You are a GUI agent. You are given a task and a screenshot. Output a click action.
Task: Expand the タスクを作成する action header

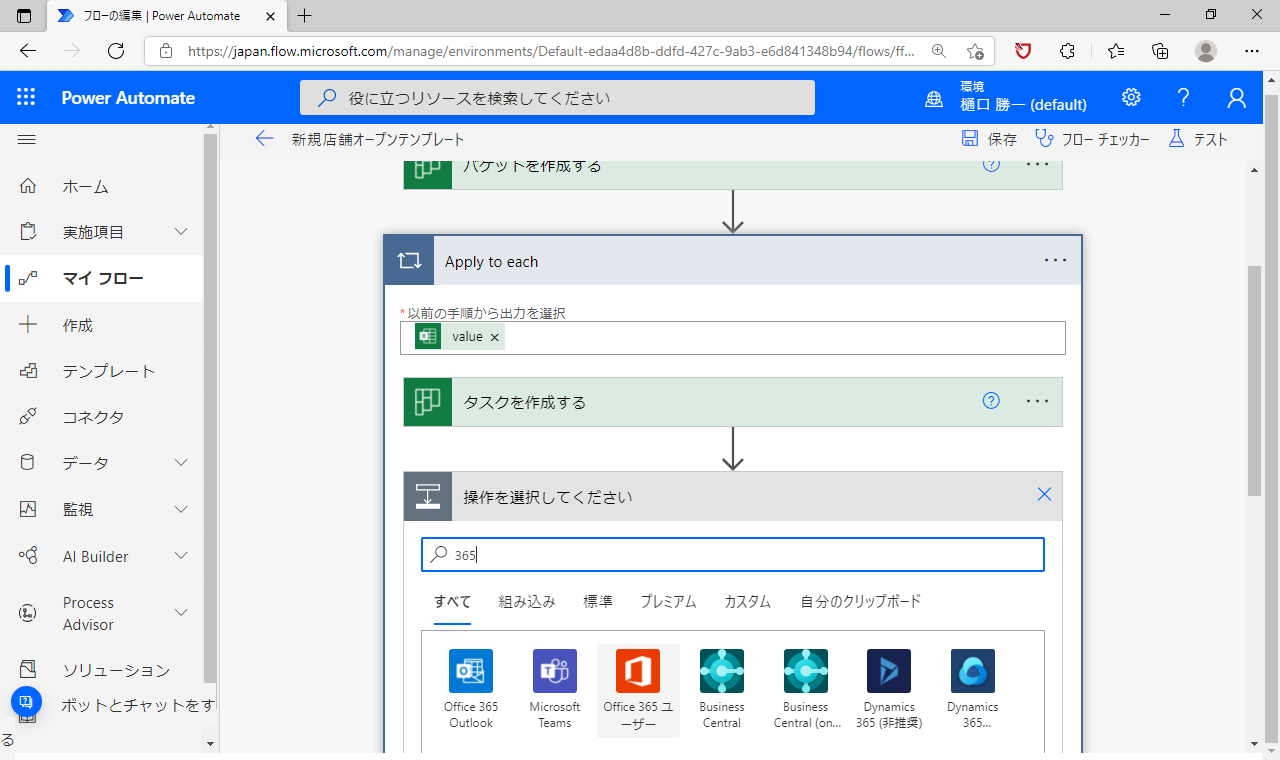click(x=733, y=402)
